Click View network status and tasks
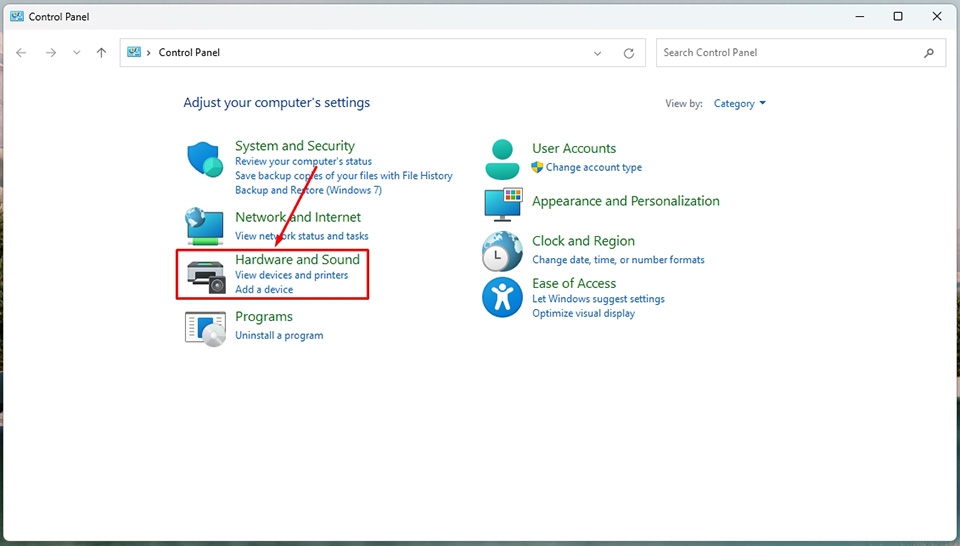This screenshot has height=546, width=960. click(x=302, y=236)
